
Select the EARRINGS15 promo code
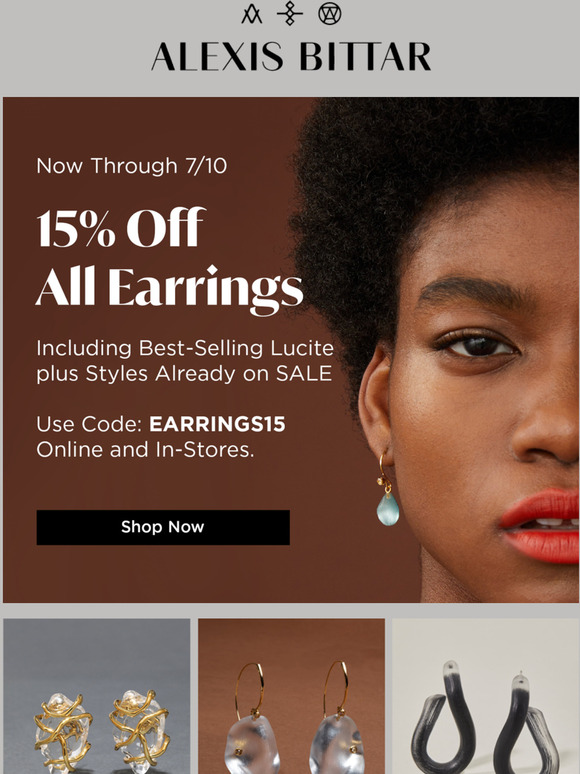tap(217, 424)
